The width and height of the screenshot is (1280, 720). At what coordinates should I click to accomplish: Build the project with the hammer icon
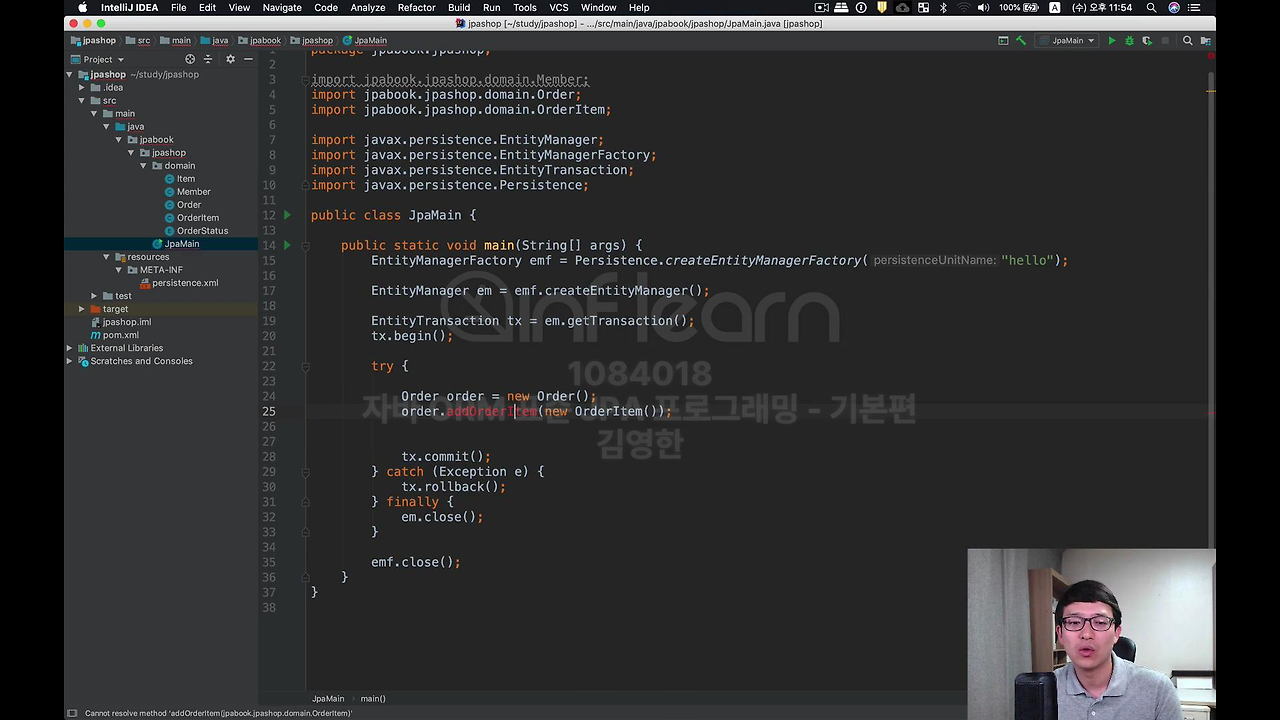pyautogui.click(x=1021, y=41)
